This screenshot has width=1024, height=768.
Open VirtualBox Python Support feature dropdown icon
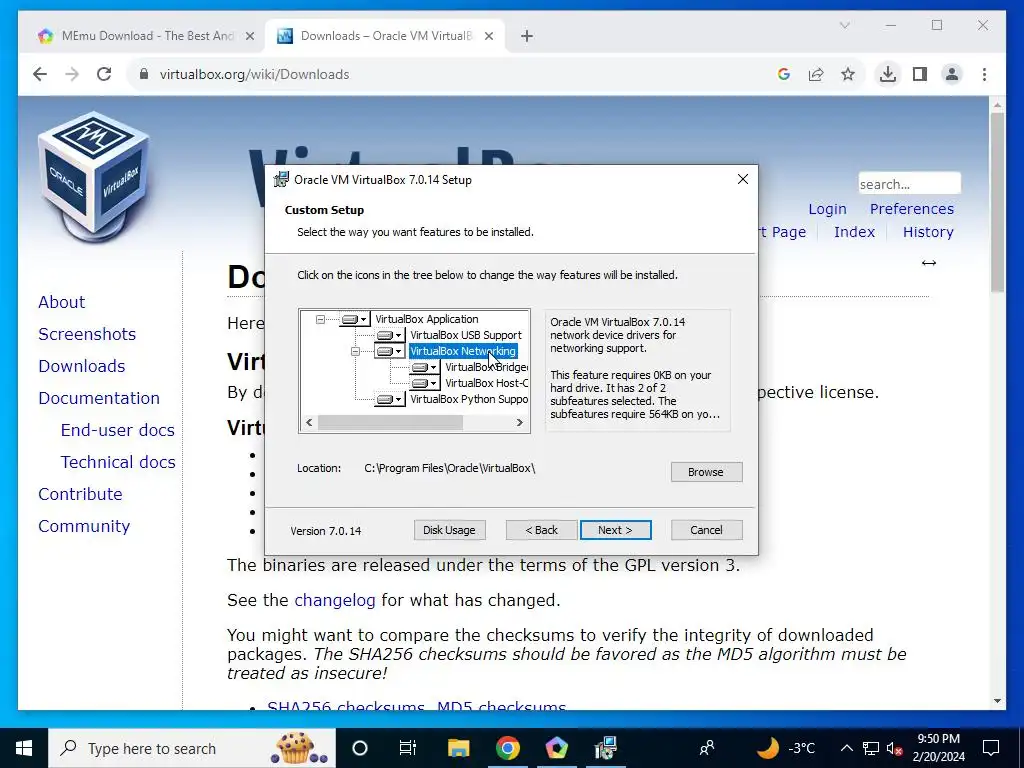(390, 399)
